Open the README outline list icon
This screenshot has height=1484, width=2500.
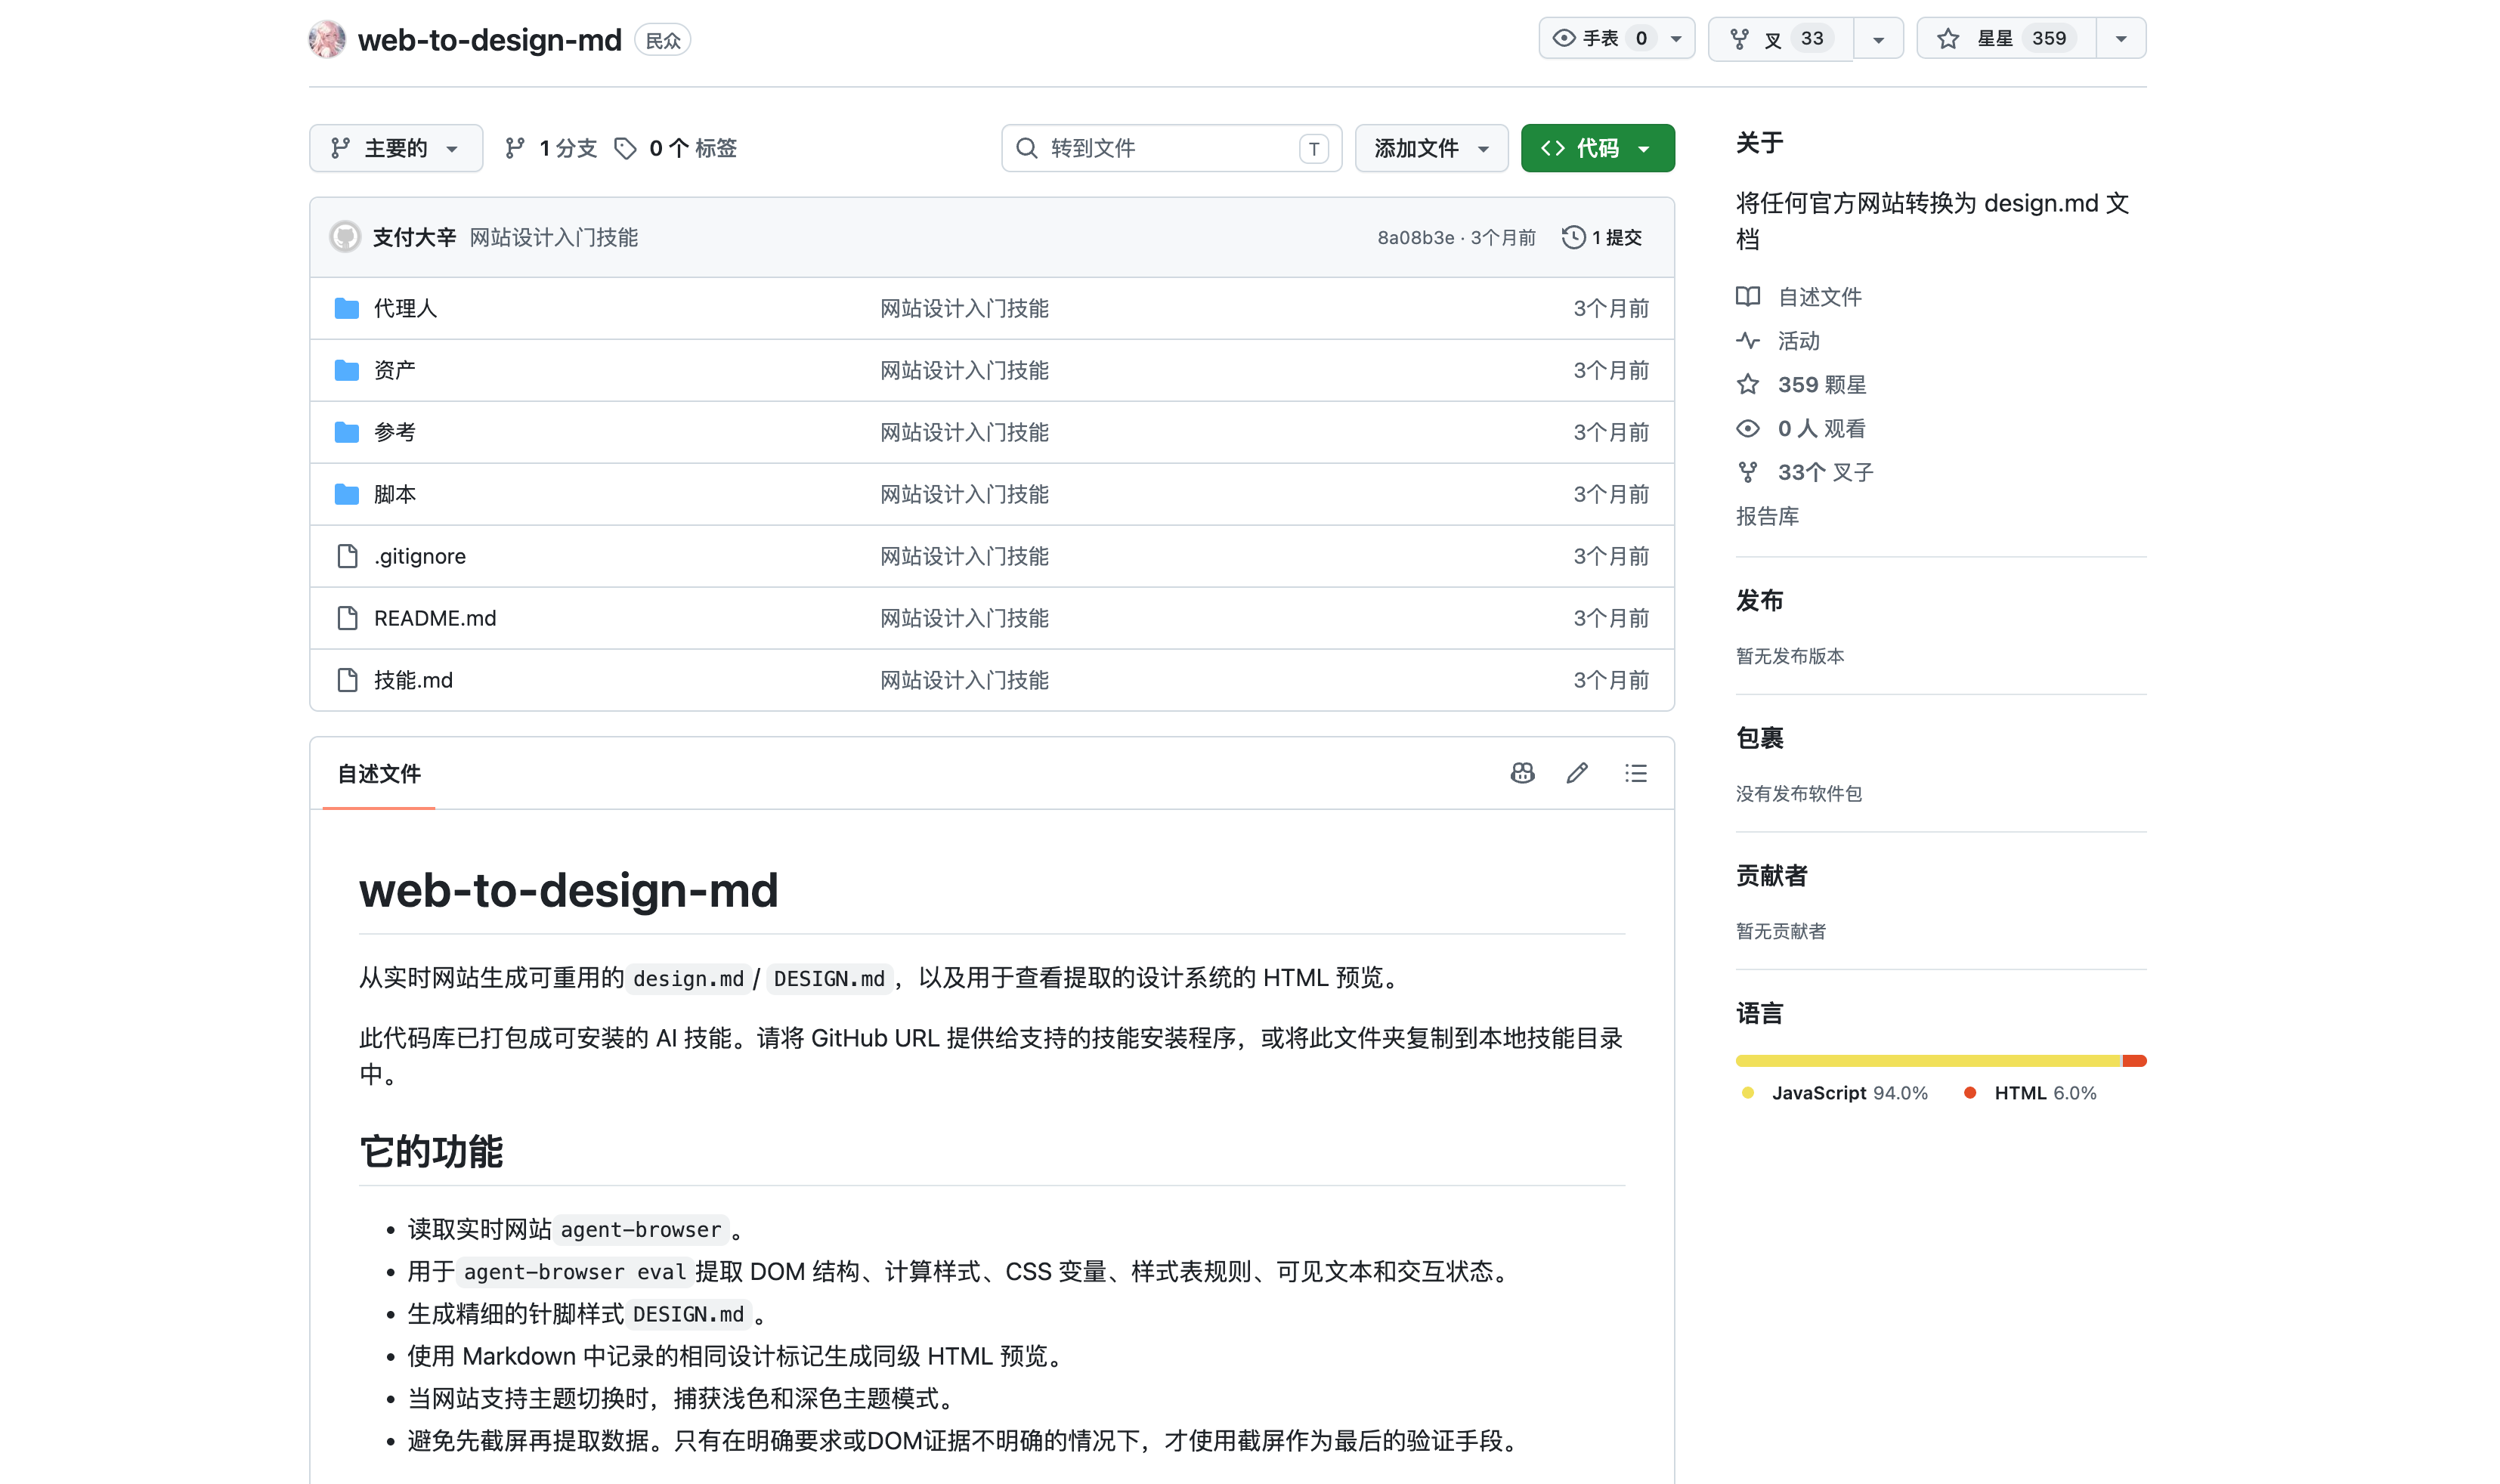[1636, 773]
